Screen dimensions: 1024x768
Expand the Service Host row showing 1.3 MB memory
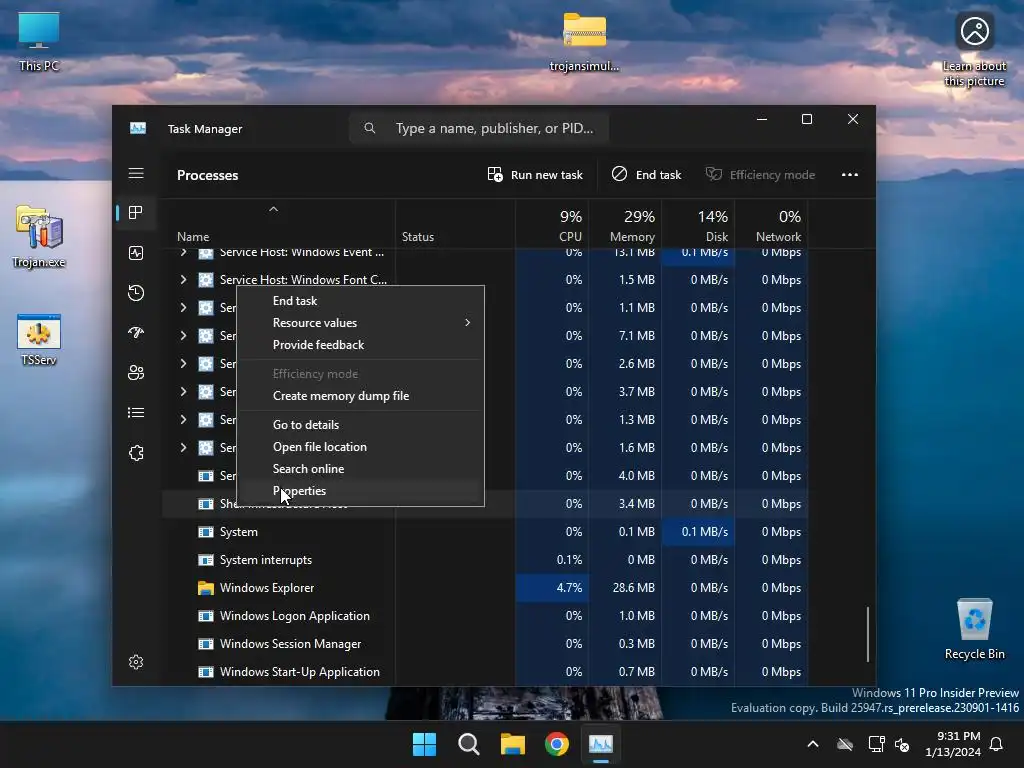tap(184, 419)
